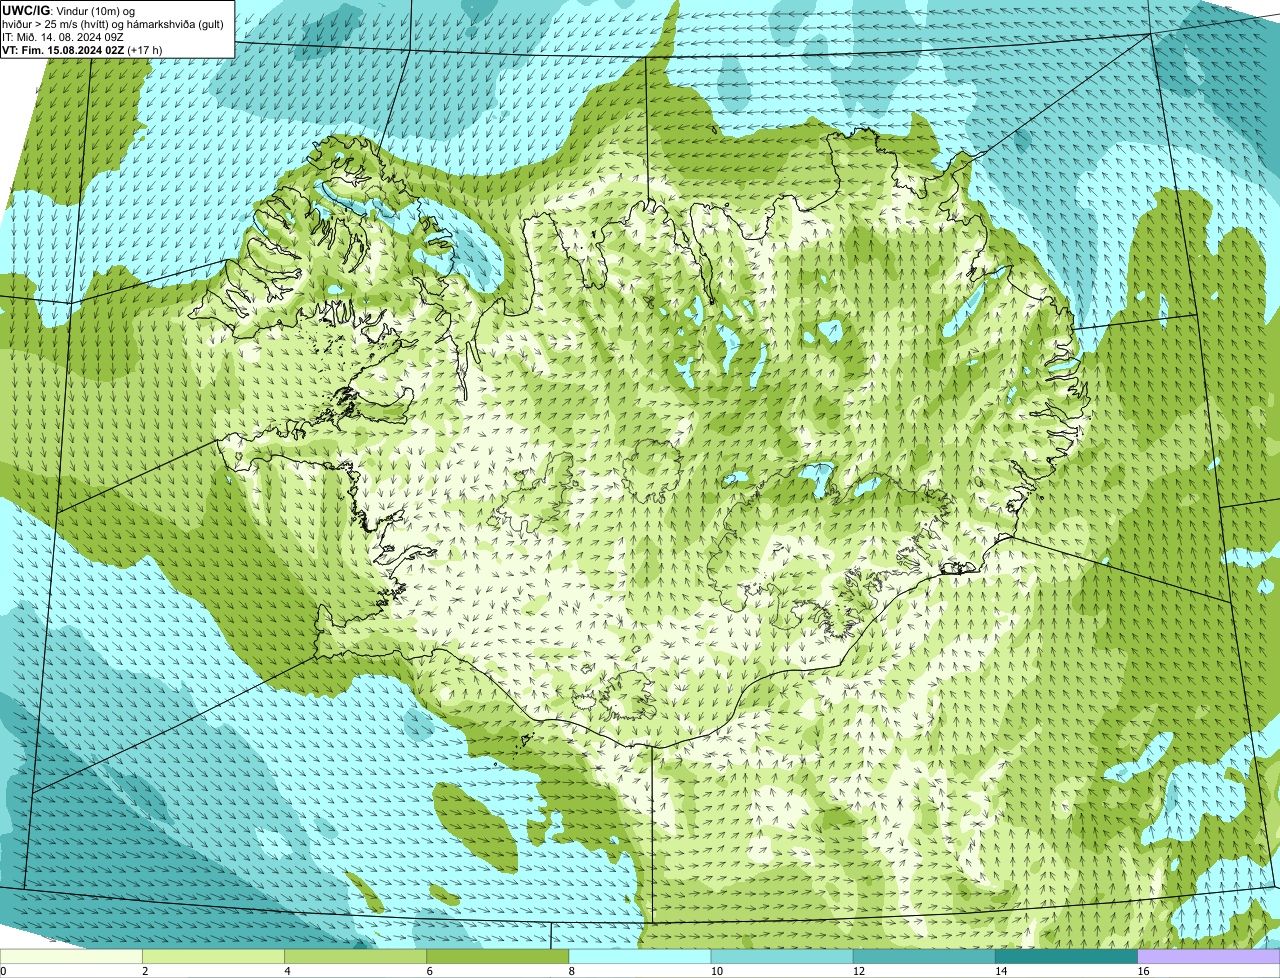
Task: Click the 0–2 m/s cream legend swatch
Action: click(x=71, y=957)
